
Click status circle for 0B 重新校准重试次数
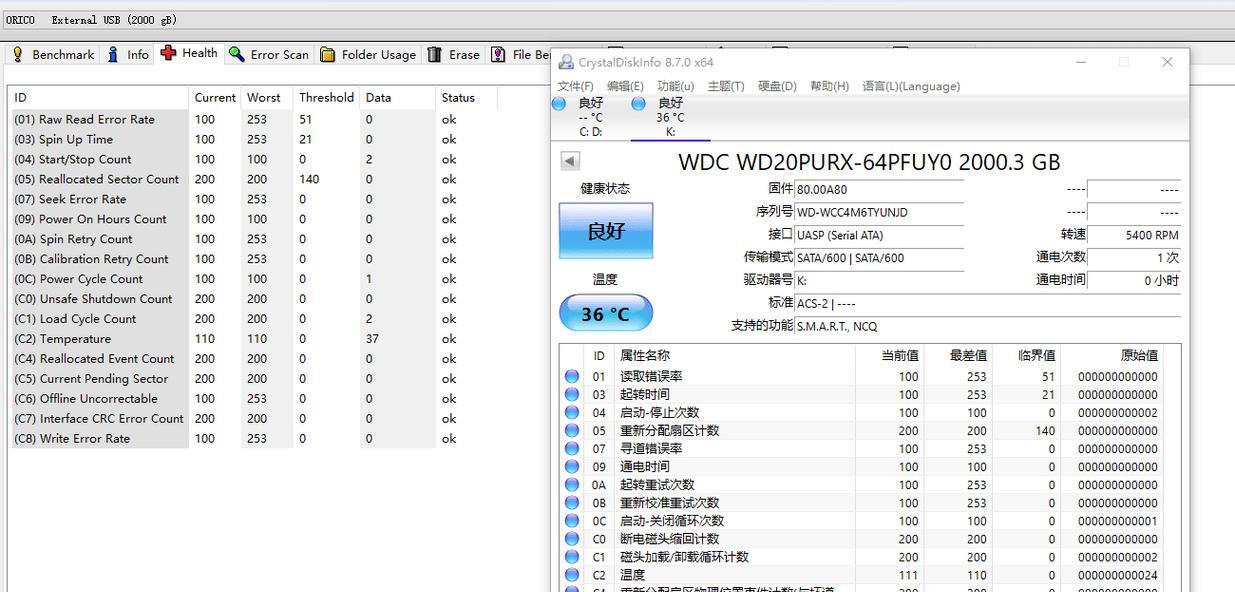(x=572, y=502)
